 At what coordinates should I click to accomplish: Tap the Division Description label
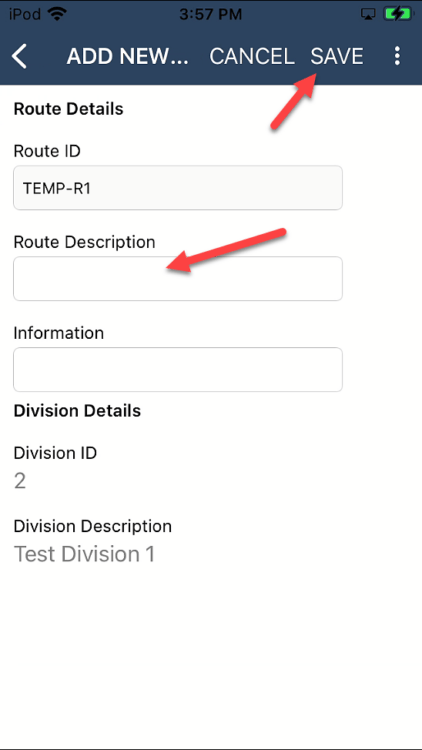click(92, 526)
